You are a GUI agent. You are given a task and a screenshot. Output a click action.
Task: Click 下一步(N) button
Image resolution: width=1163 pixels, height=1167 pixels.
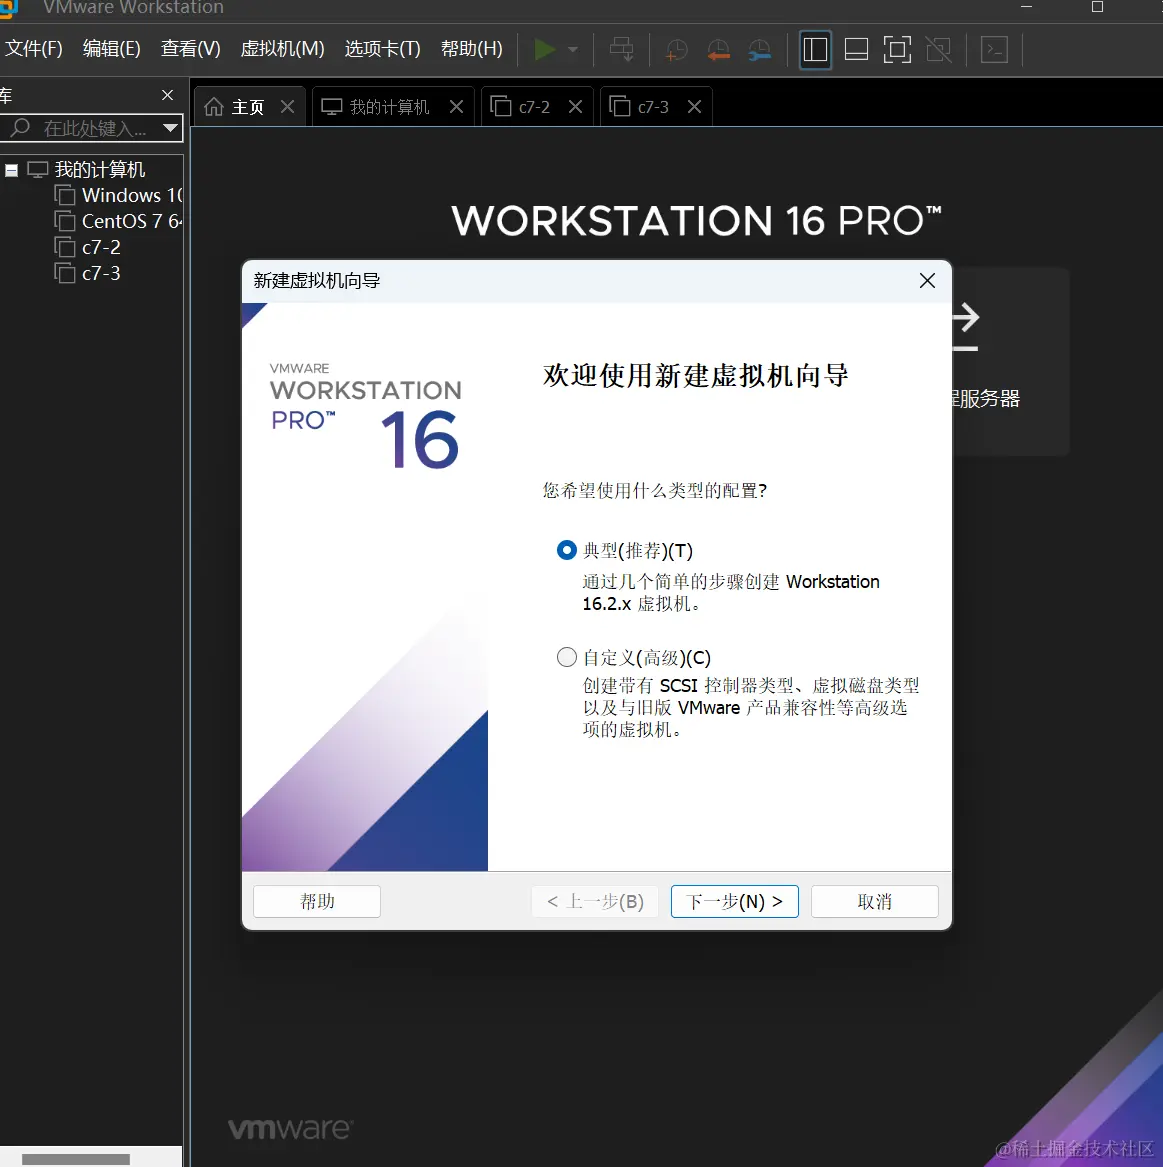[x=734, y=901]
